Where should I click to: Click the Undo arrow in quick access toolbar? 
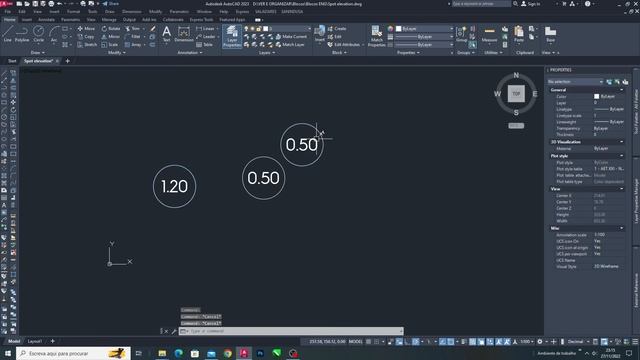60,4
